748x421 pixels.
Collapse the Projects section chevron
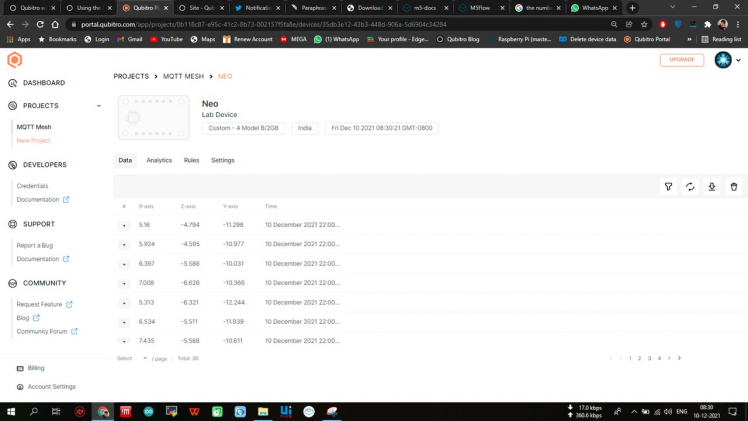99,106
